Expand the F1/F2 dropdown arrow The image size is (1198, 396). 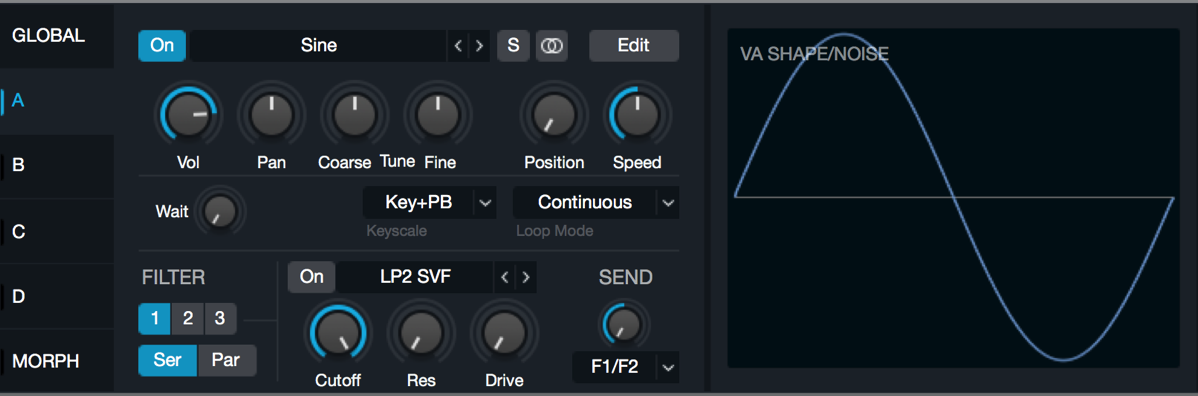pos(668,368)
